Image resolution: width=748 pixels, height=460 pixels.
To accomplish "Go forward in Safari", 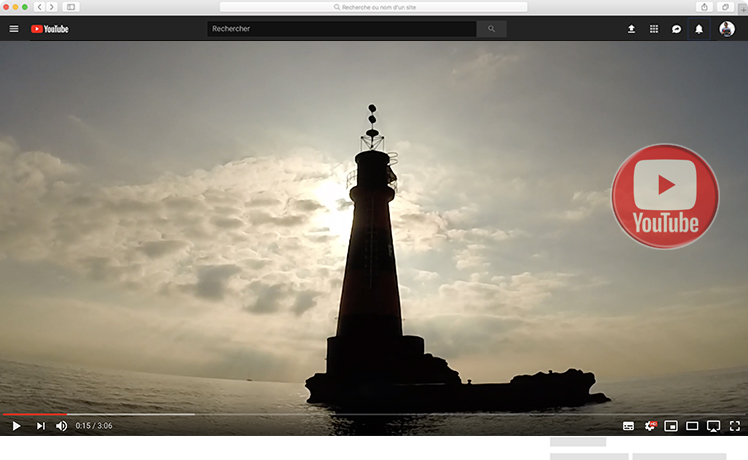I will click(x=52, y=7).
